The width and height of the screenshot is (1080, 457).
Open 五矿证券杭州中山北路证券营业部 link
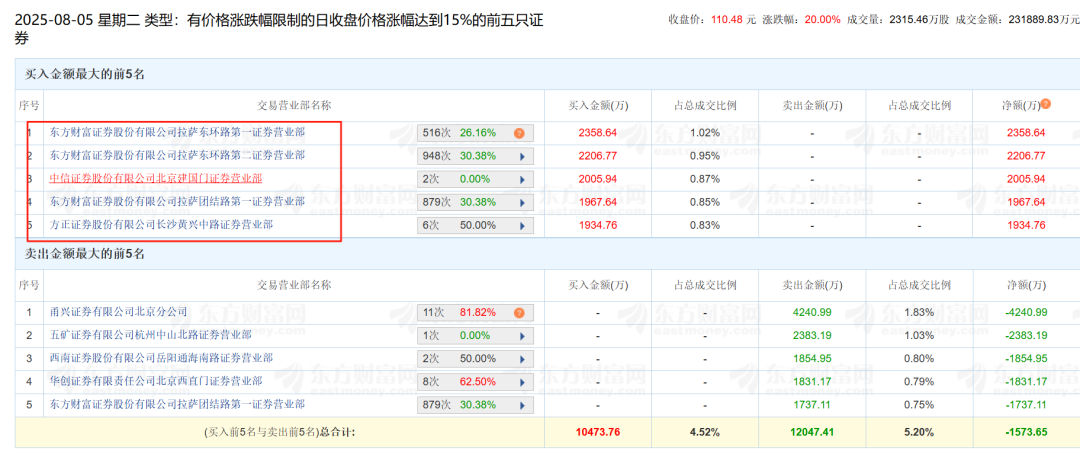[150, 334]
